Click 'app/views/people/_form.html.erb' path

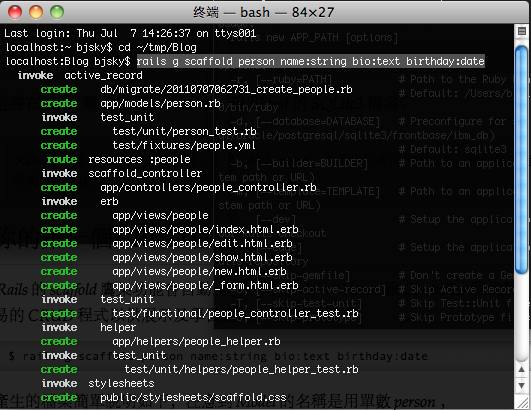pos(205,285)
